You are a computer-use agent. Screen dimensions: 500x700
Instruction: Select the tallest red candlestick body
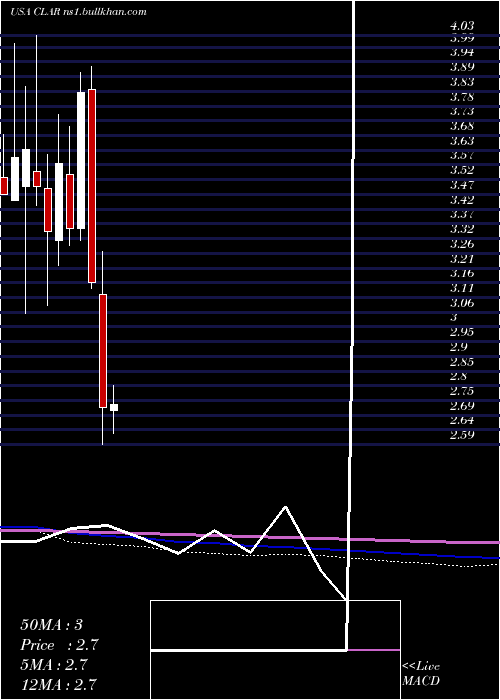(x=92, y=186)
